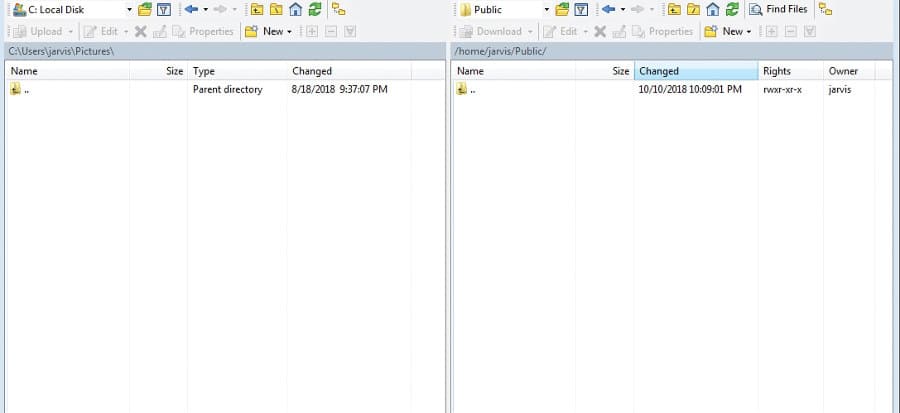Open directory icon in local panel
Screen dimensions: 900x413
pos(145,9)
